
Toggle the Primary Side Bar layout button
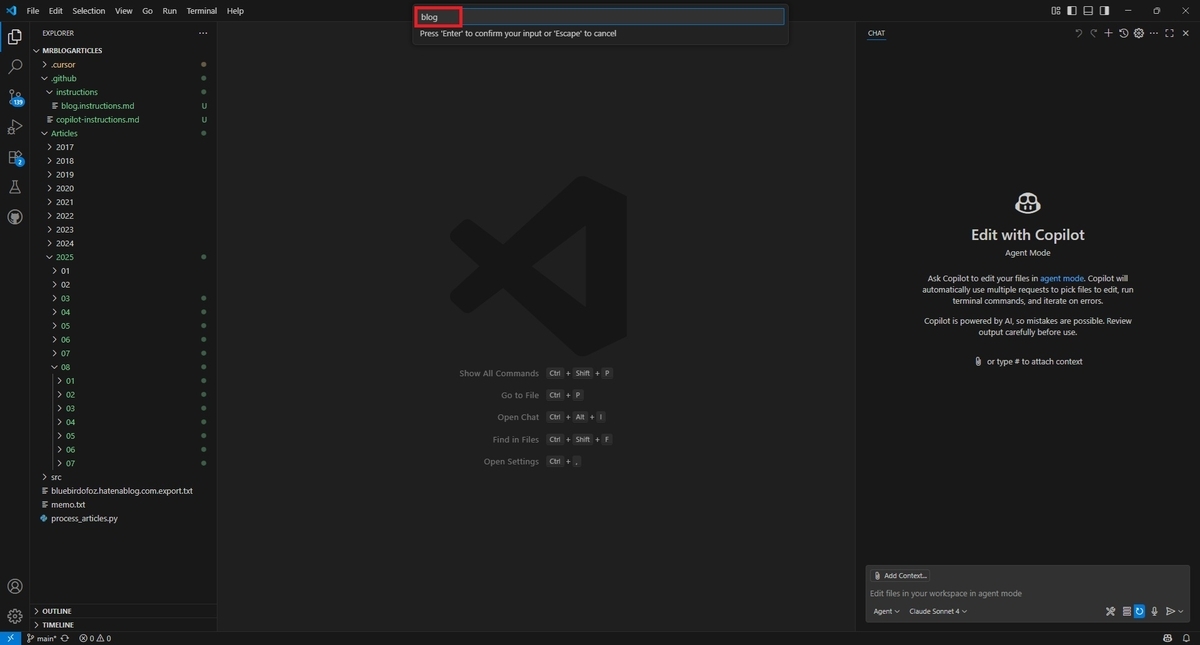pyautogui.click(x=1072, y=11)
